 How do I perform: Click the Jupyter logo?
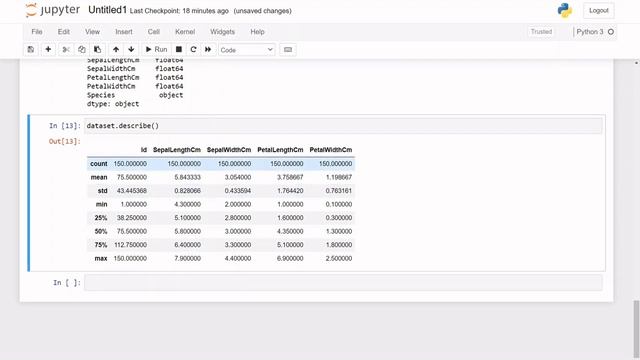[52, 10]
